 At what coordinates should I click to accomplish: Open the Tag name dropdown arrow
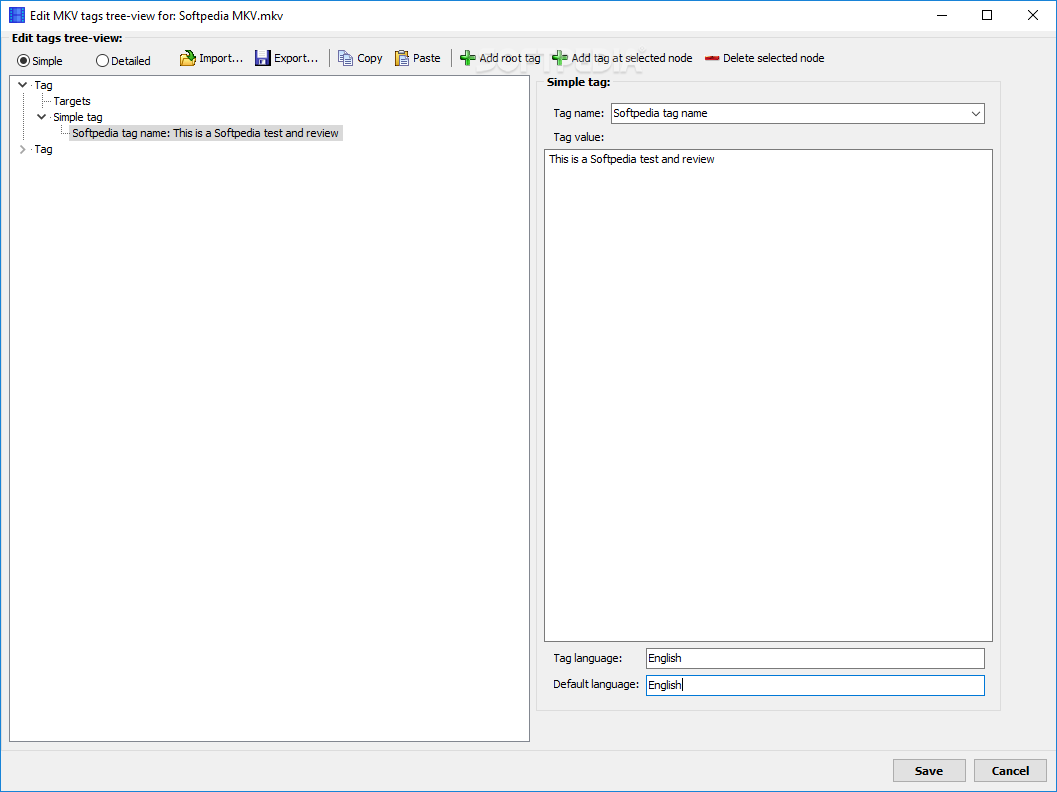975,113
